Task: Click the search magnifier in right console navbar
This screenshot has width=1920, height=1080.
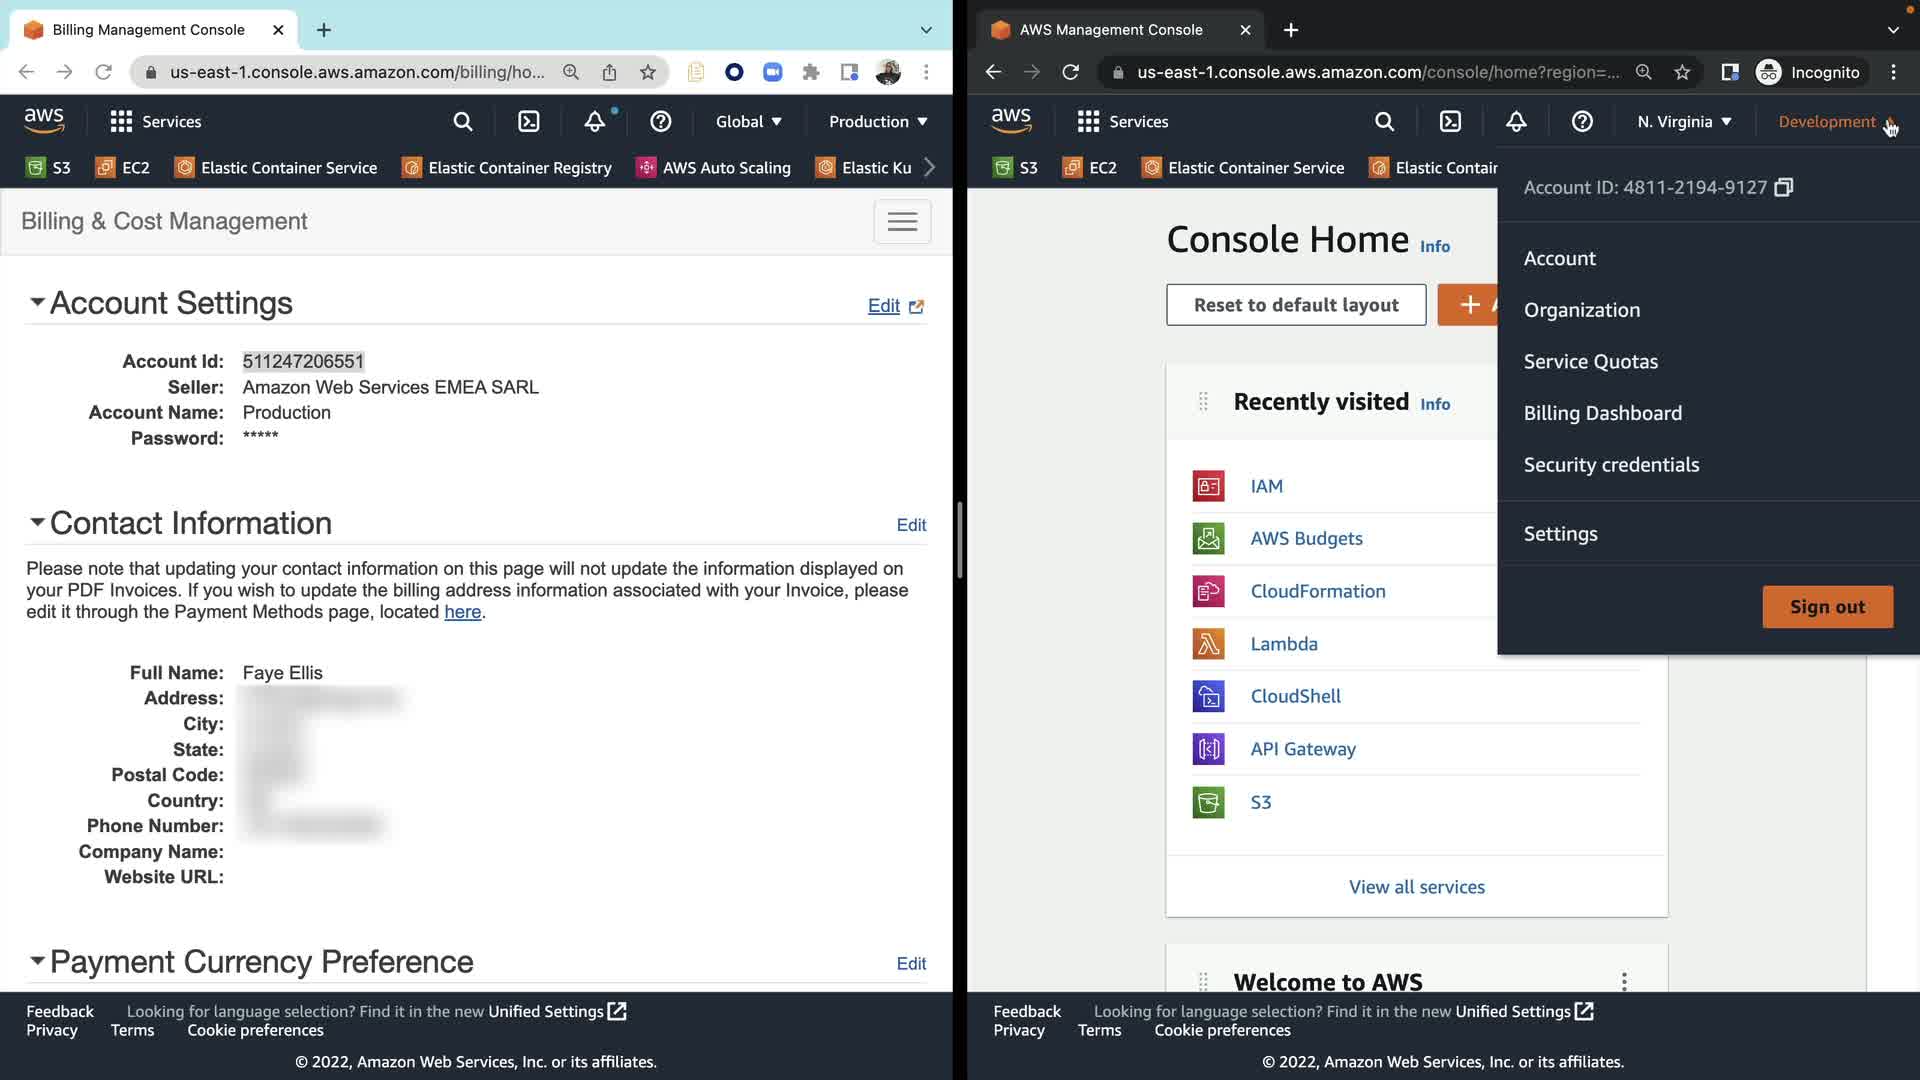Action: point(1384,122)
